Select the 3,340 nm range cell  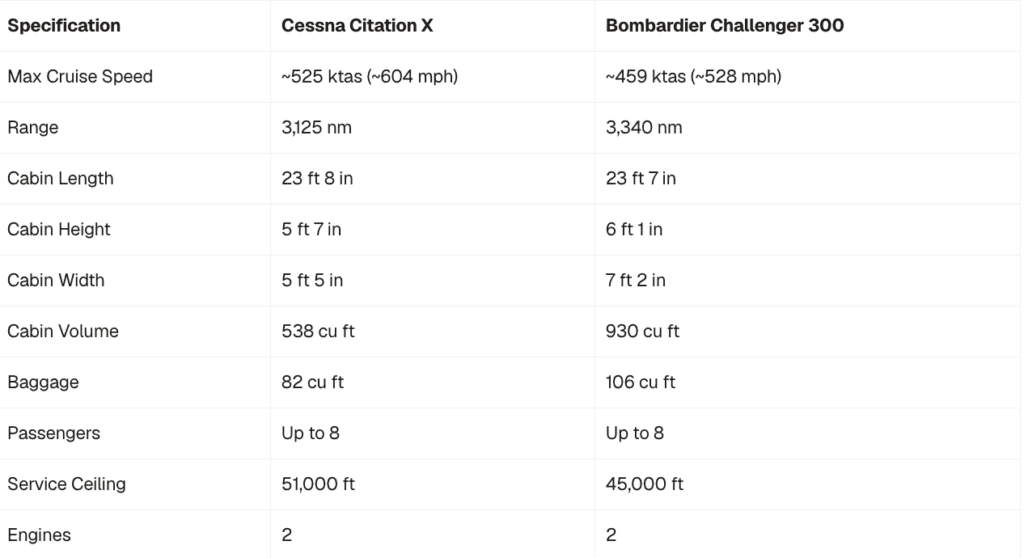[x=644, y=127]
